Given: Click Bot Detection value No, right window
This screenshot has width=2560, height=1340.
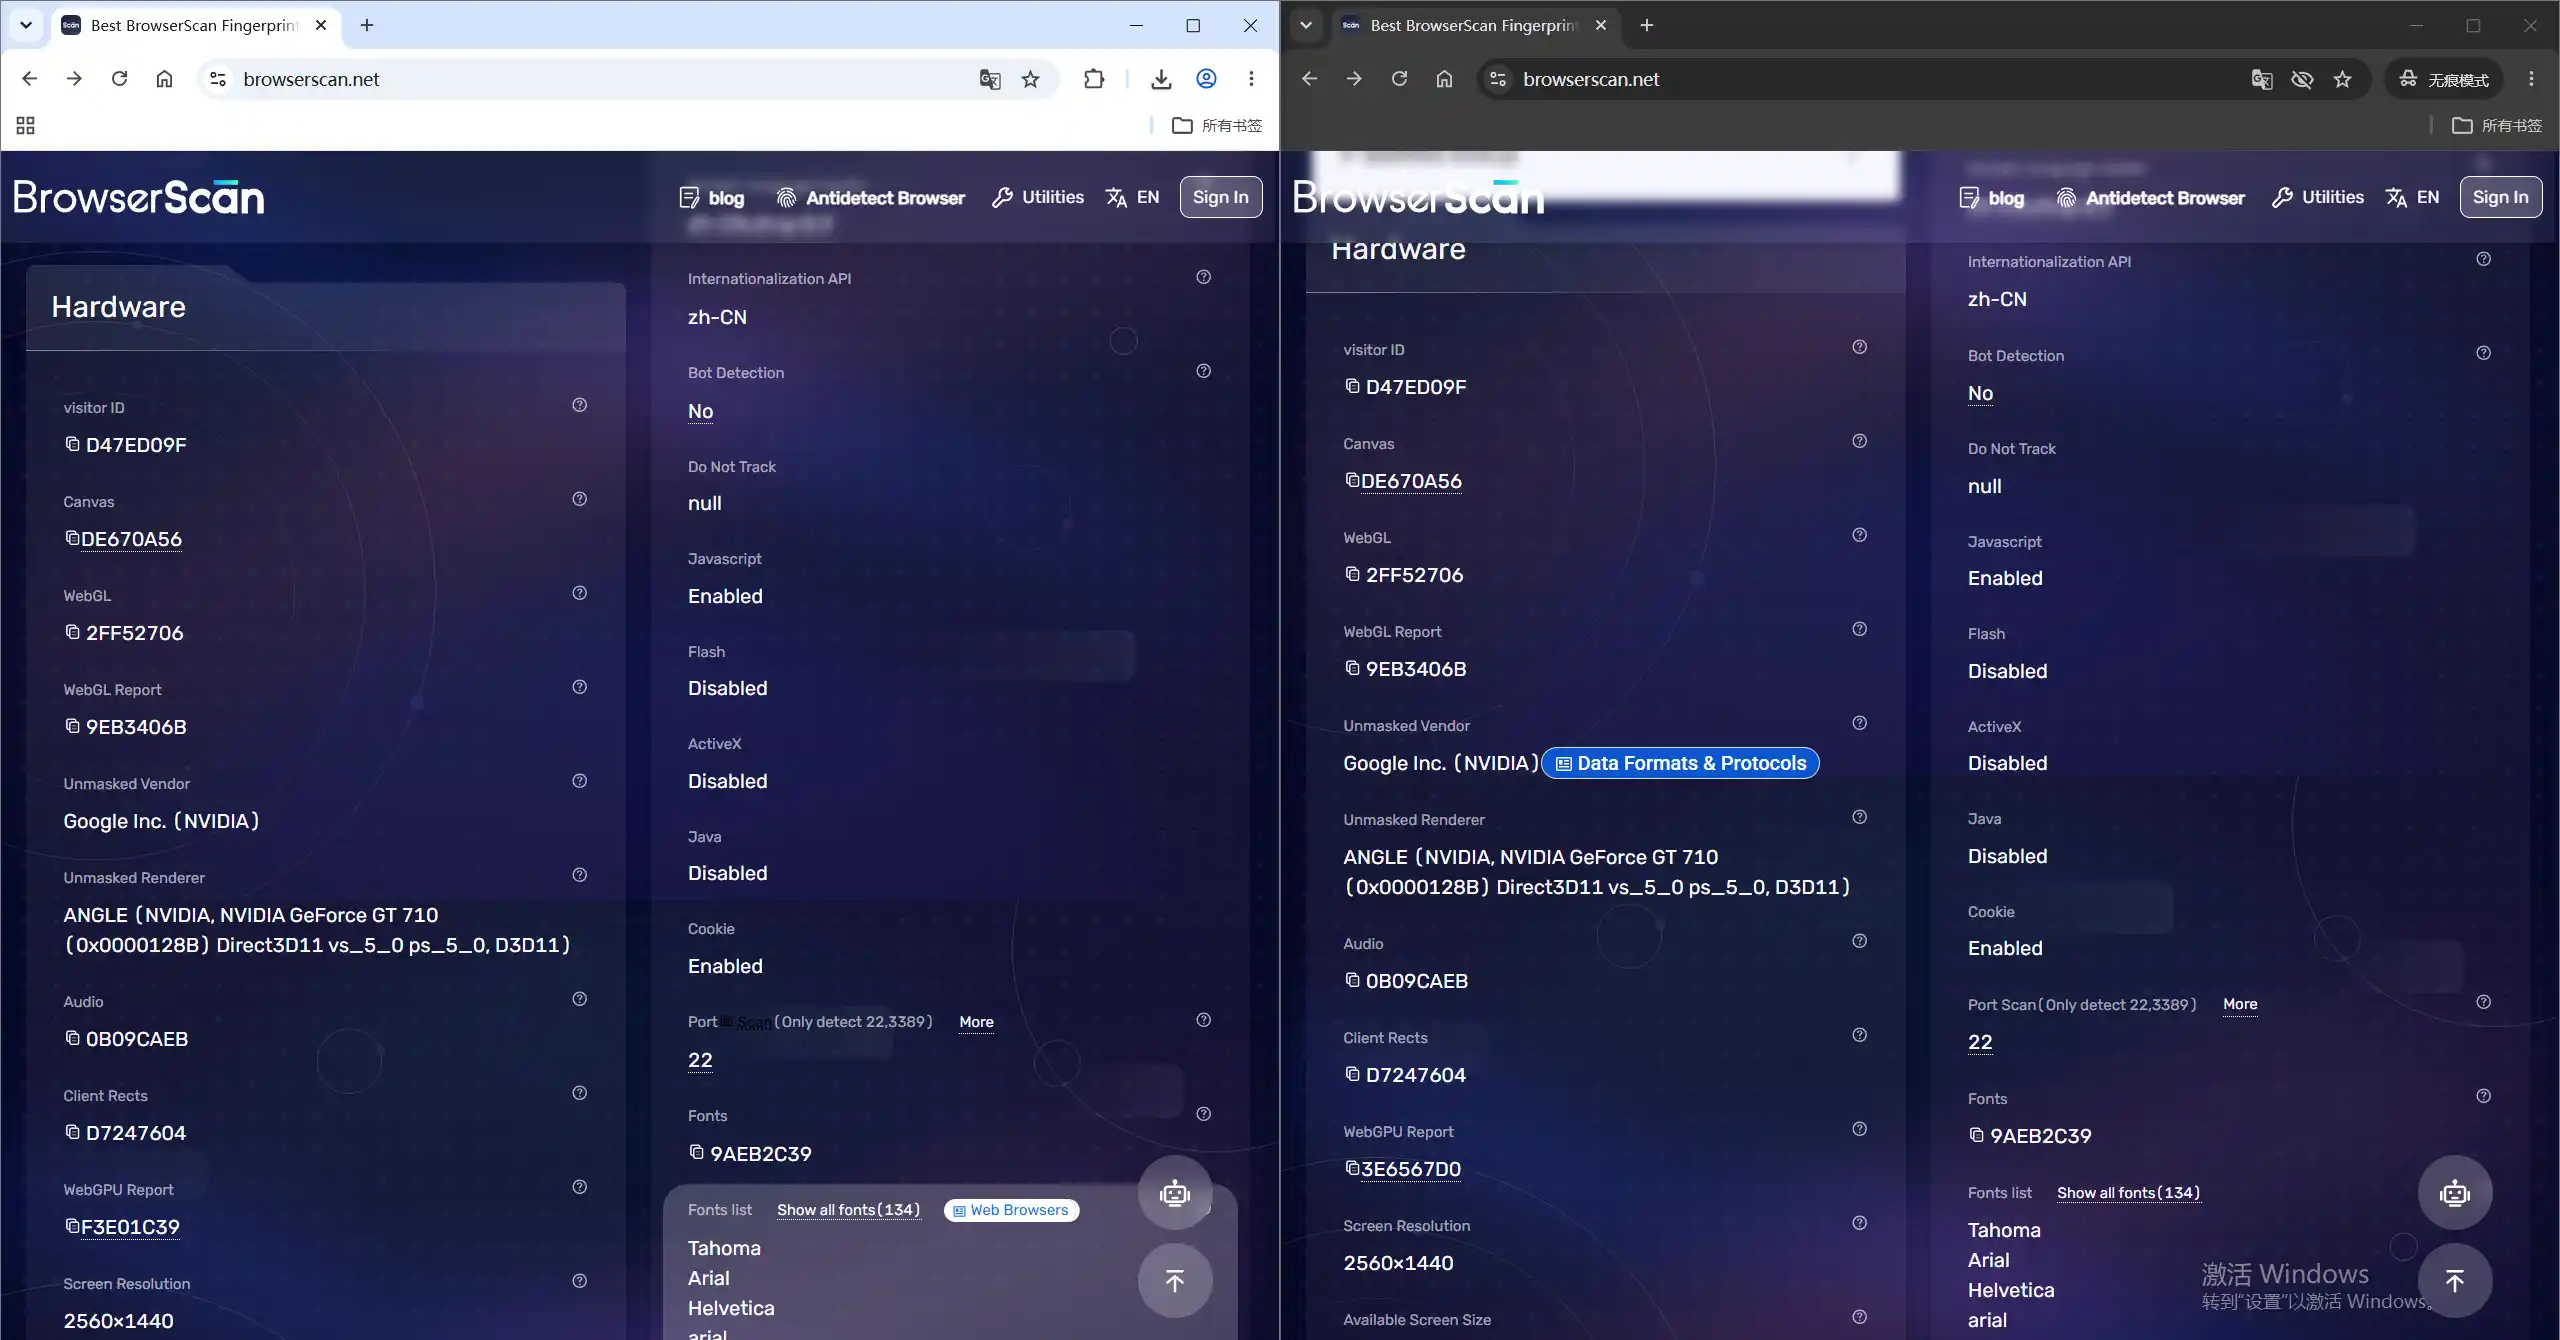Looking at the screenshot, I should (x=1980, y=393).
